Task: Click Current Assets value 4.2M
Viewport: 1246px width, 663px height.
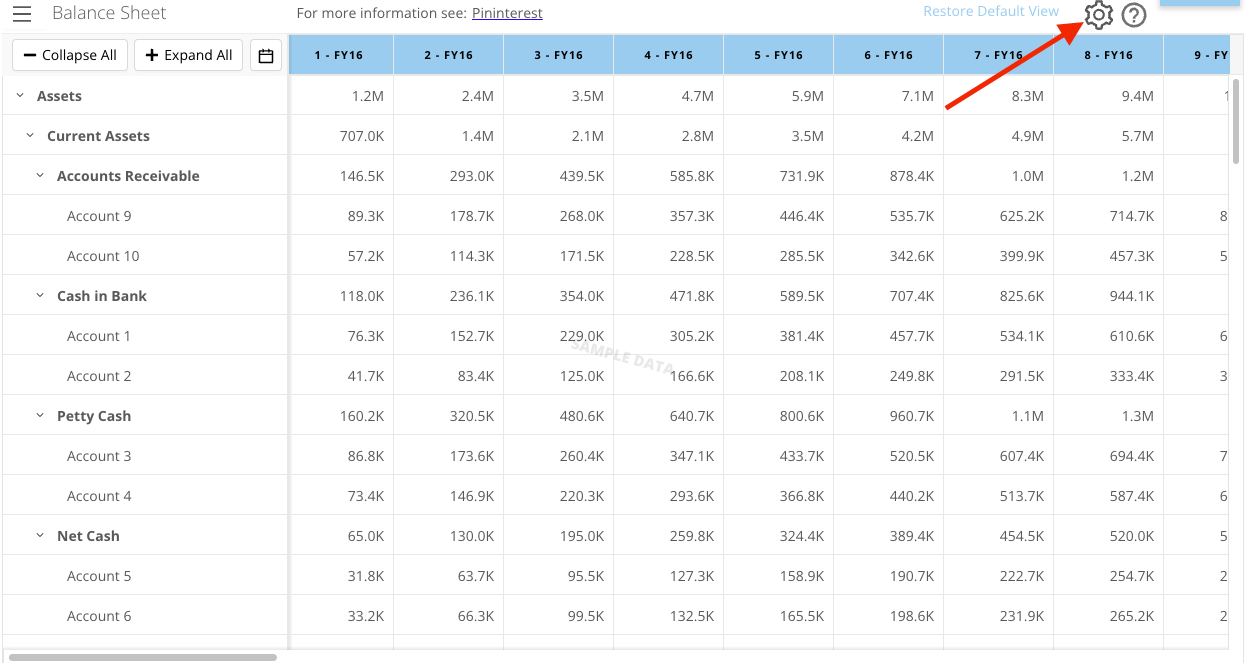Action: point(918,136)
